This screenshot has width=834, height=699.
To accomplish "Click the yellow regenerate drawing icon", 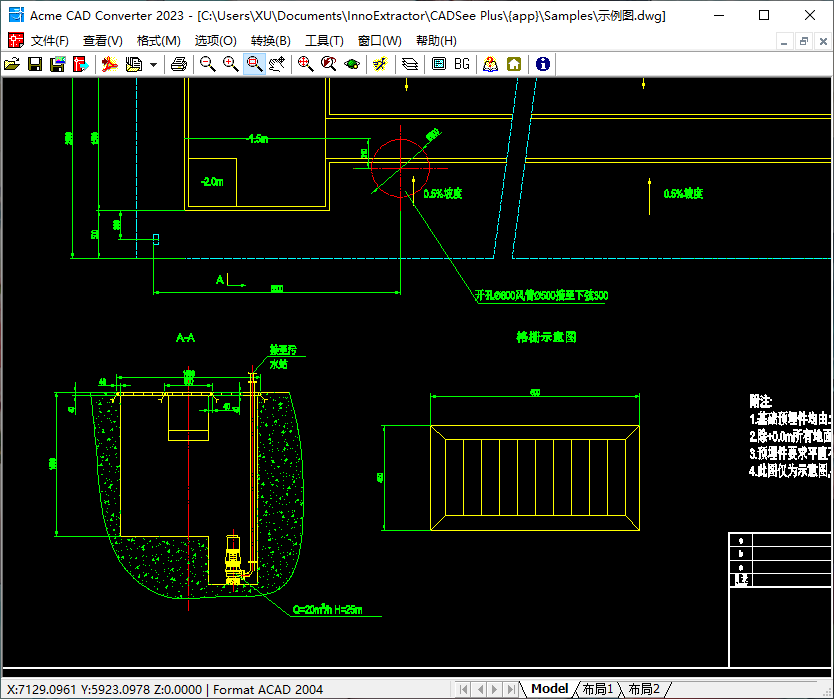I will (380, 64).
